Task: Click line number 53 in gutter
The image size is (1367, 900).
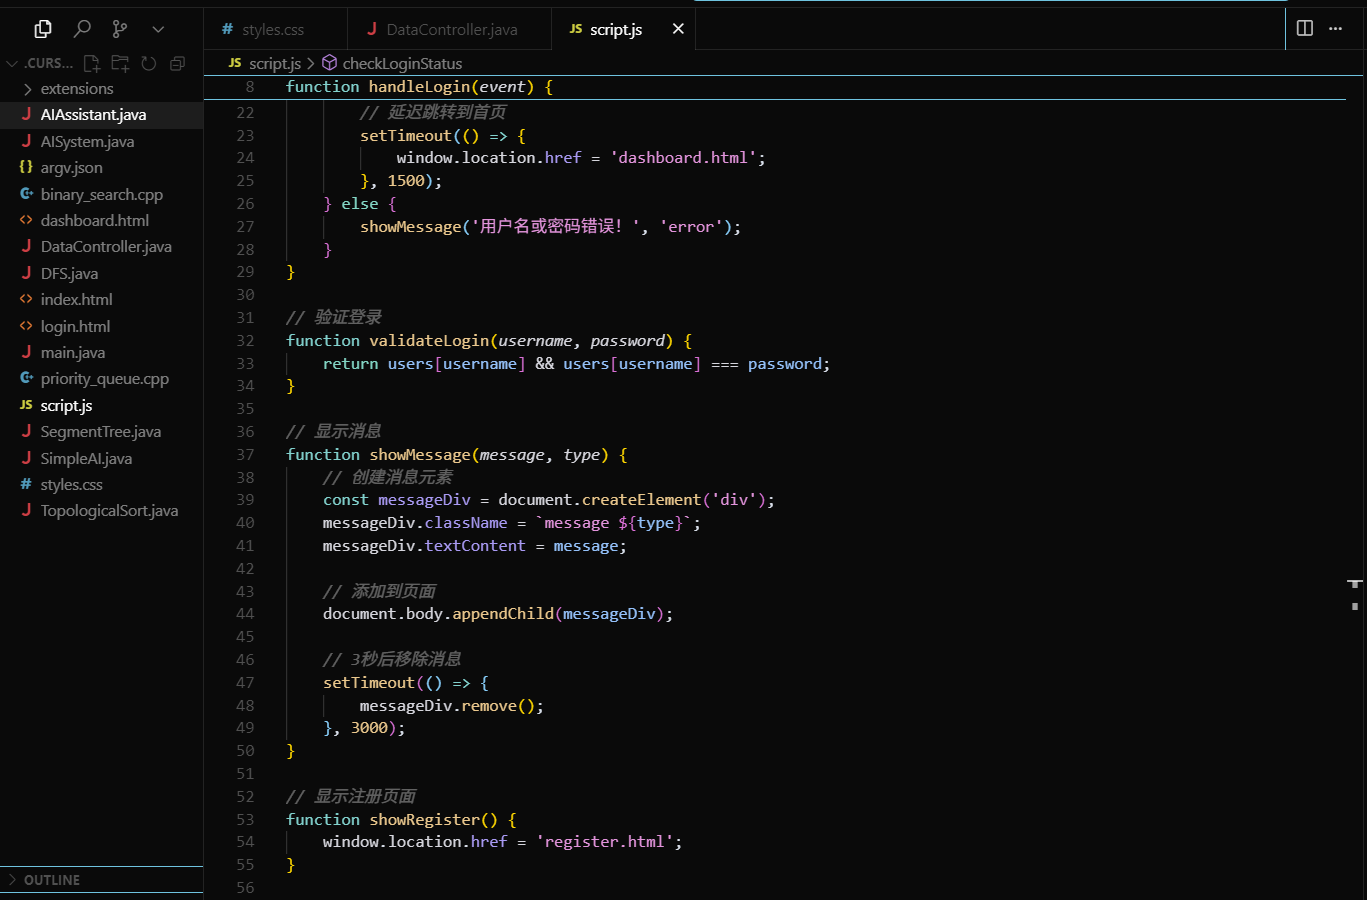Action: [245, 820]
